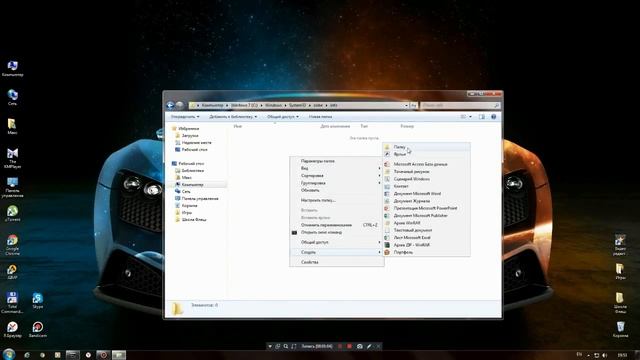The height and width of the screenshot is (360, 640).
Task: Choose Обновить in context menu
Action: coord(336,190)
